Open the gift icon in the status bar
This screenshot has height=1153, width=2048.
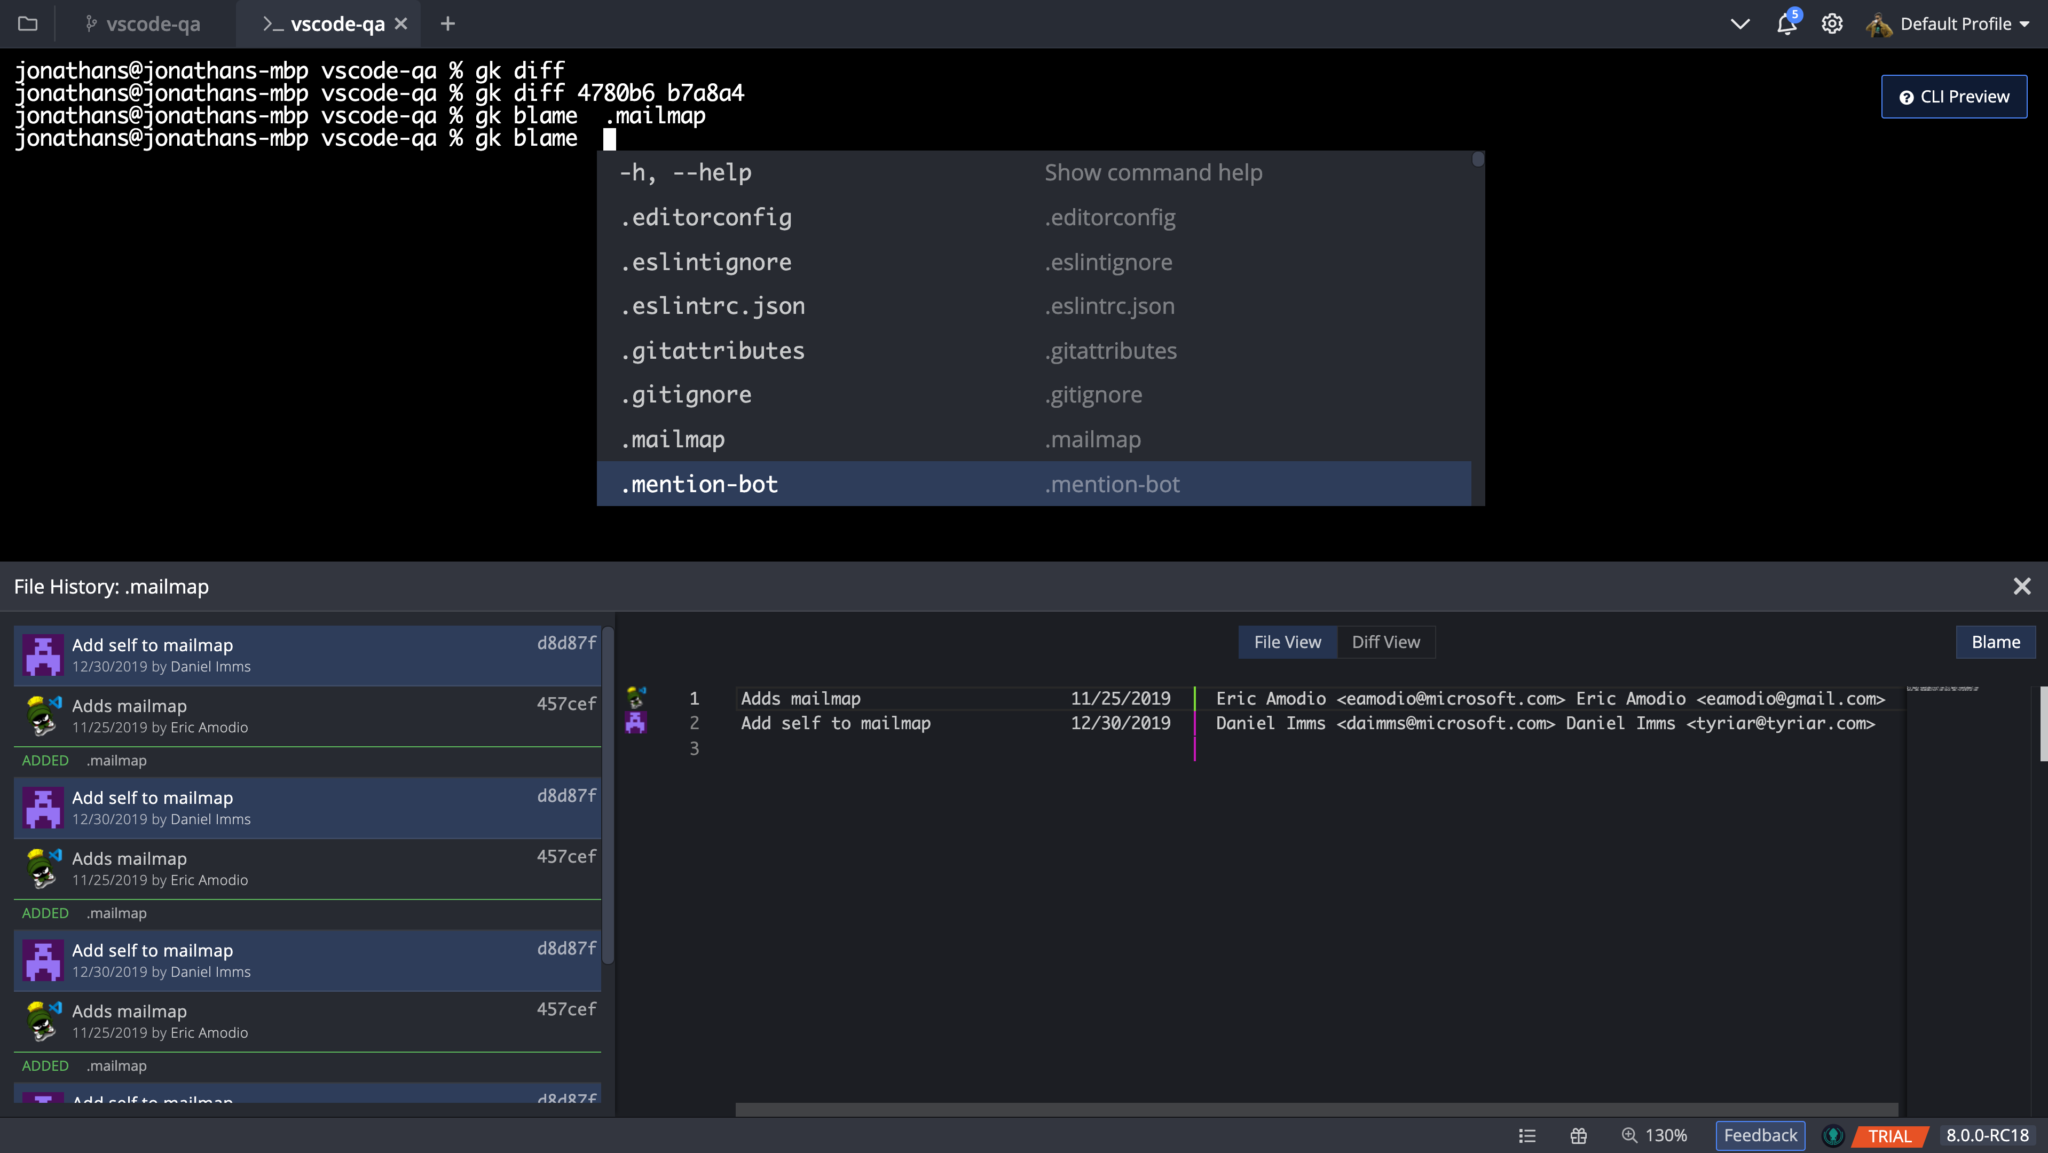[x=1579, y=1135]
